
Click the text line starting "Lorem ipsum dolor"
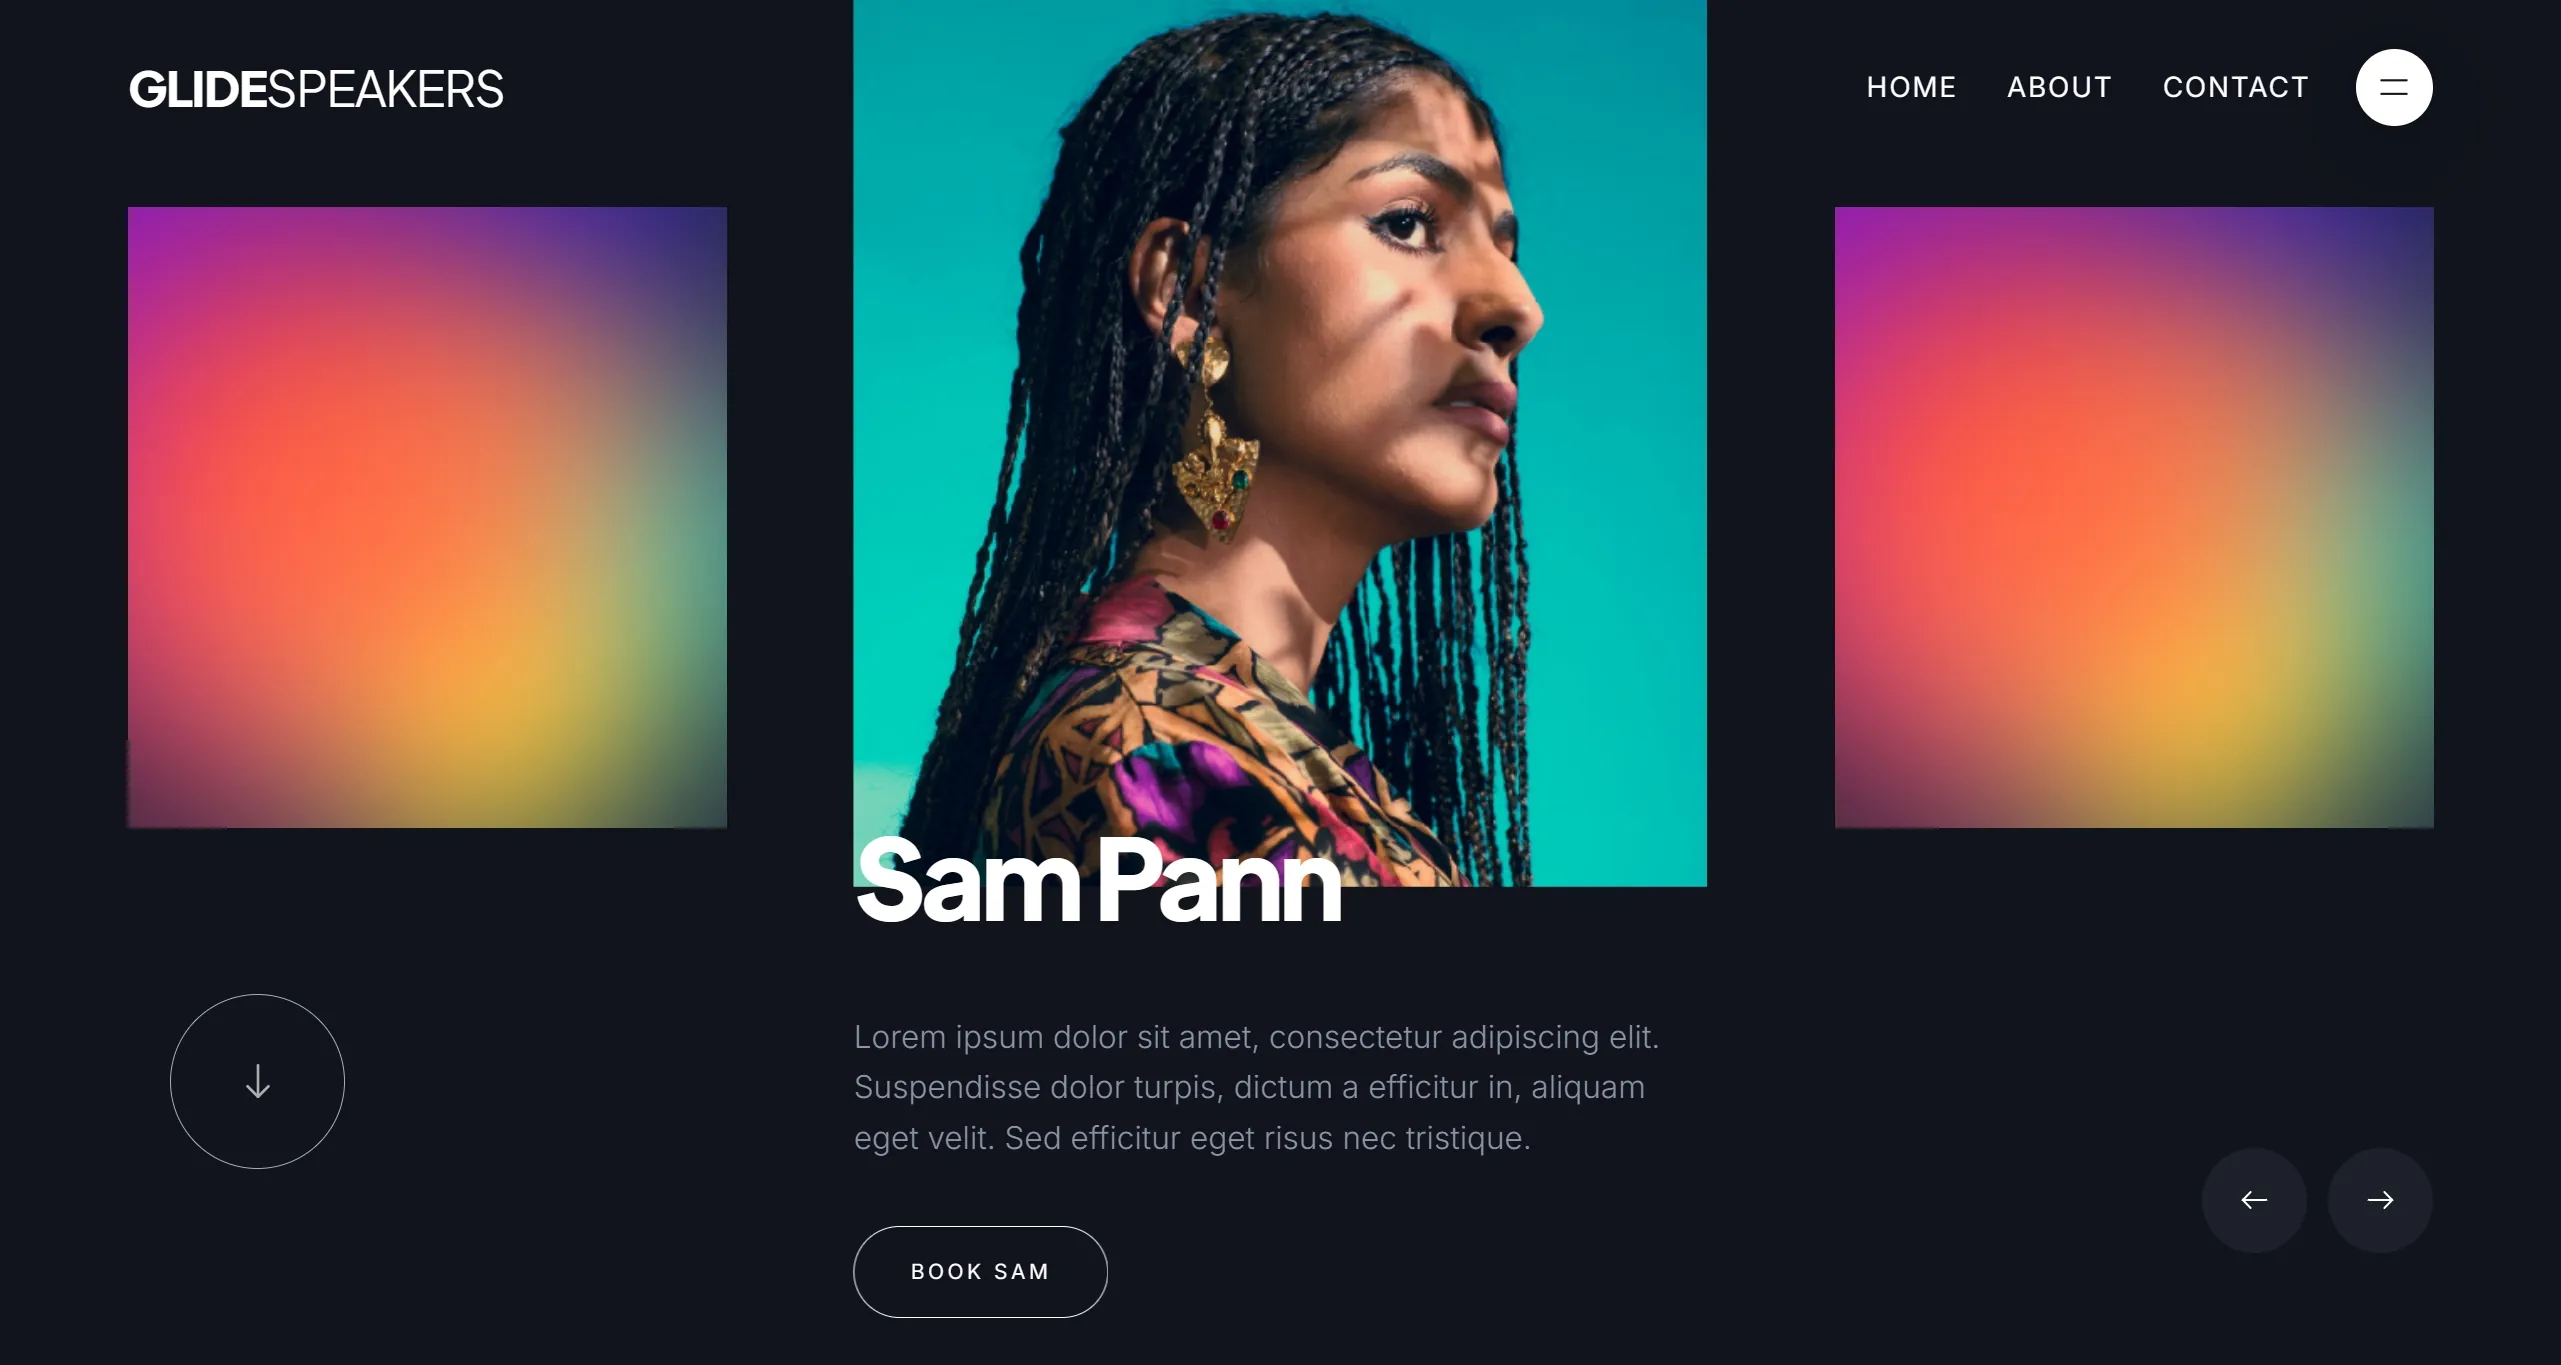[1256, 1037]
